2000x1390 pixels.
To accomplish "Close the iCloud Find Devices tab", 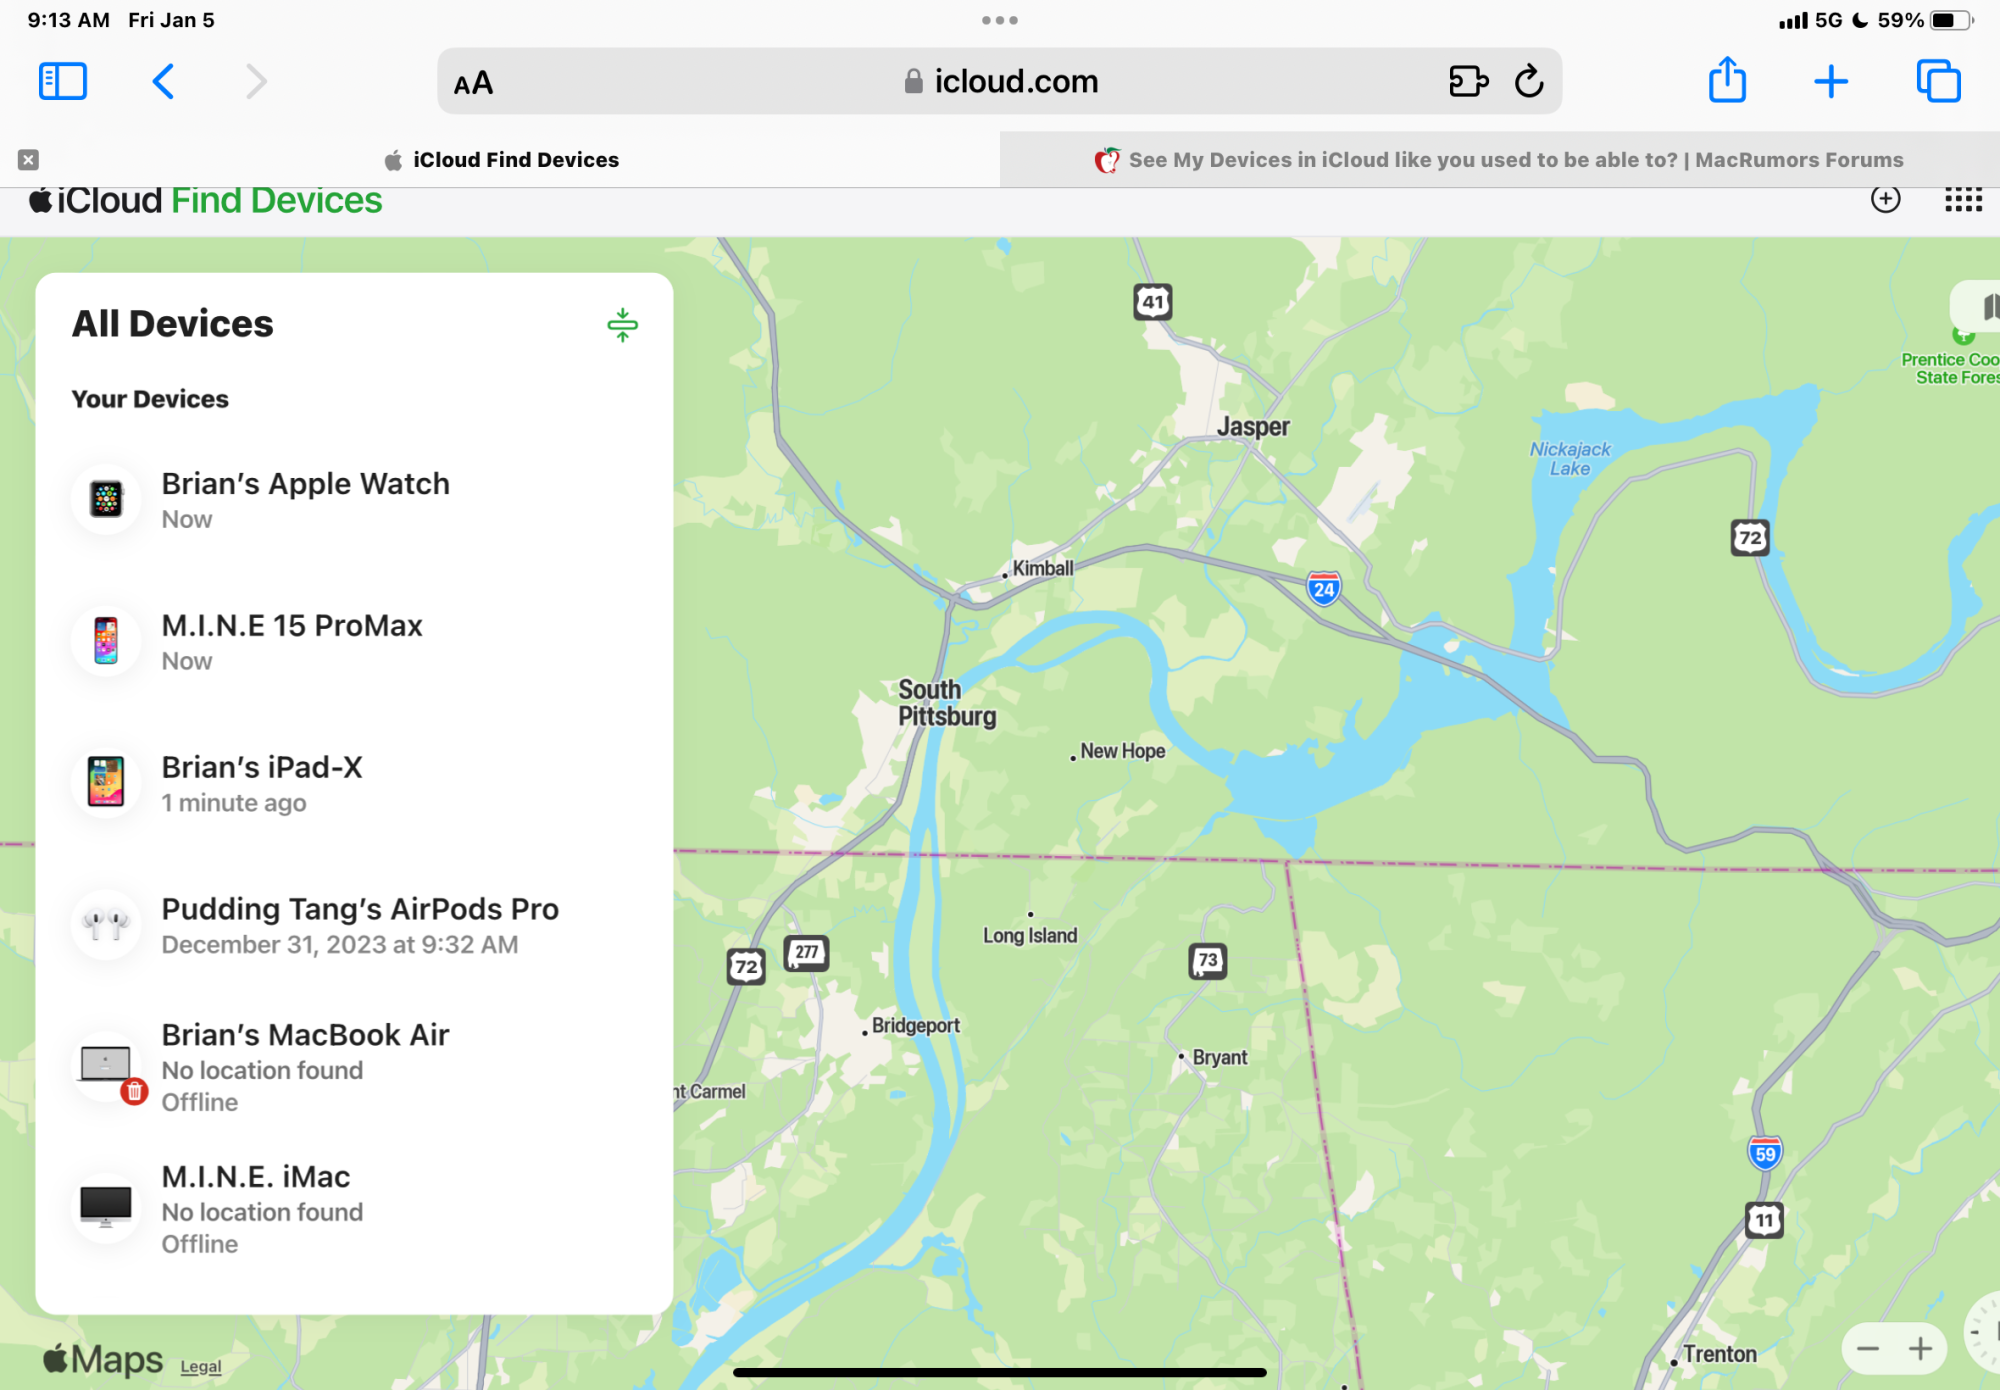I will pyautogui.click(x=28, y=160).
